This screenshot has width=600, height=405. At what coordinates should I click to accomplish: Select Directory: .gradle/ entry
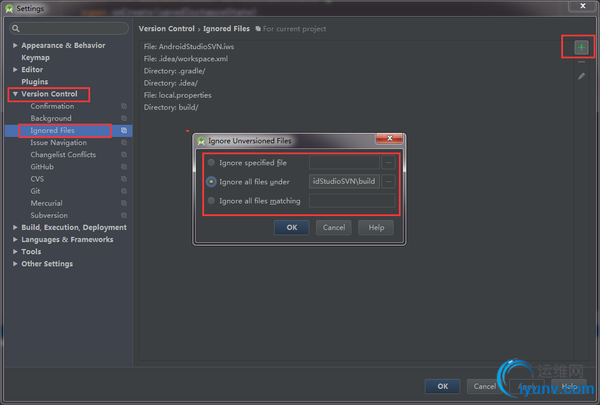[174, 71]
